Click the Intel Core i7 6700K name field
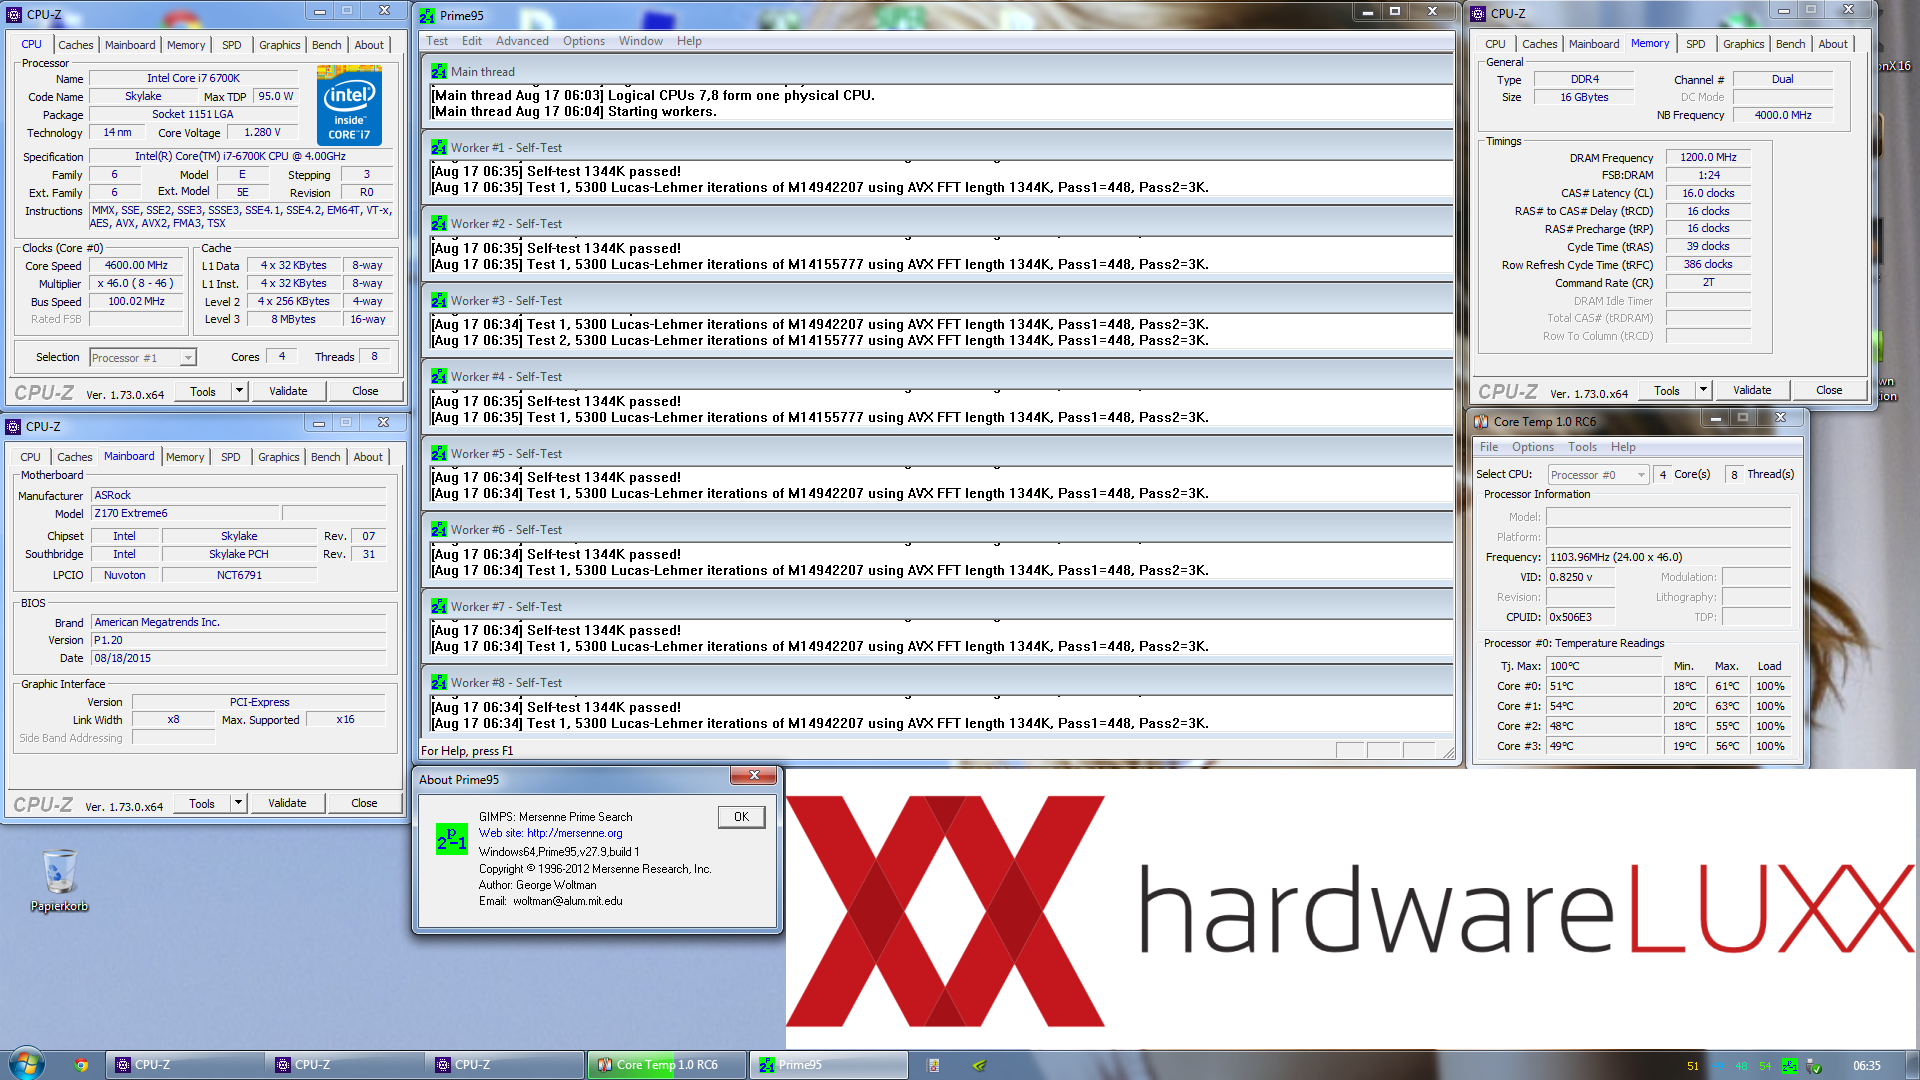Viewport: 1920px width, 1080px height. click(x=194, y=78)
